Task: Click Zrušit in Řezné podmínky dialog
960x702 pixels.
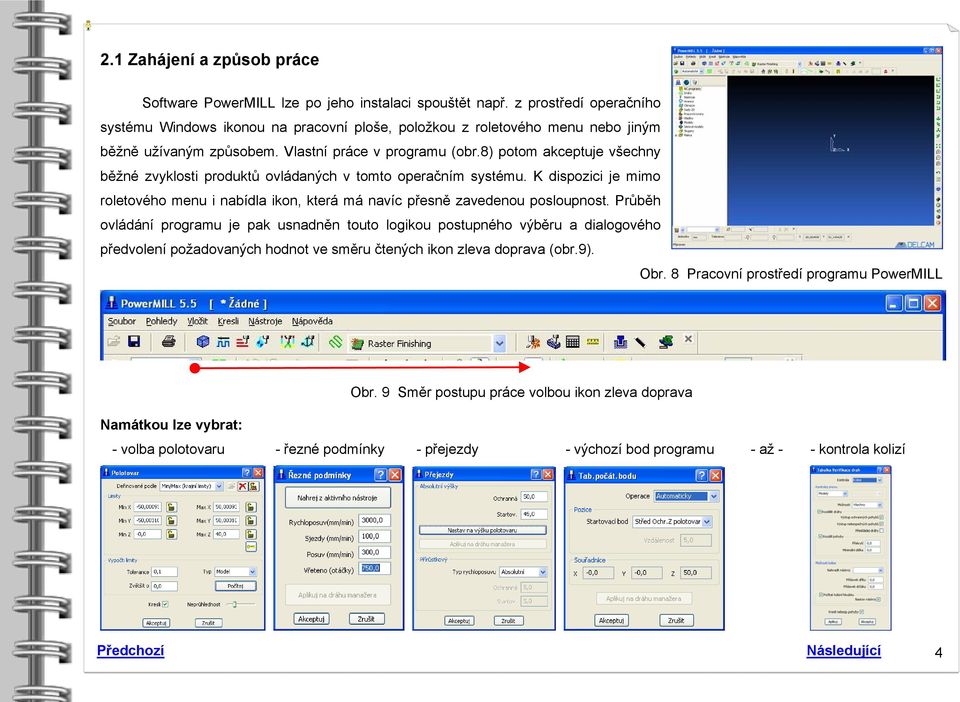Action: tap(366, 619)
